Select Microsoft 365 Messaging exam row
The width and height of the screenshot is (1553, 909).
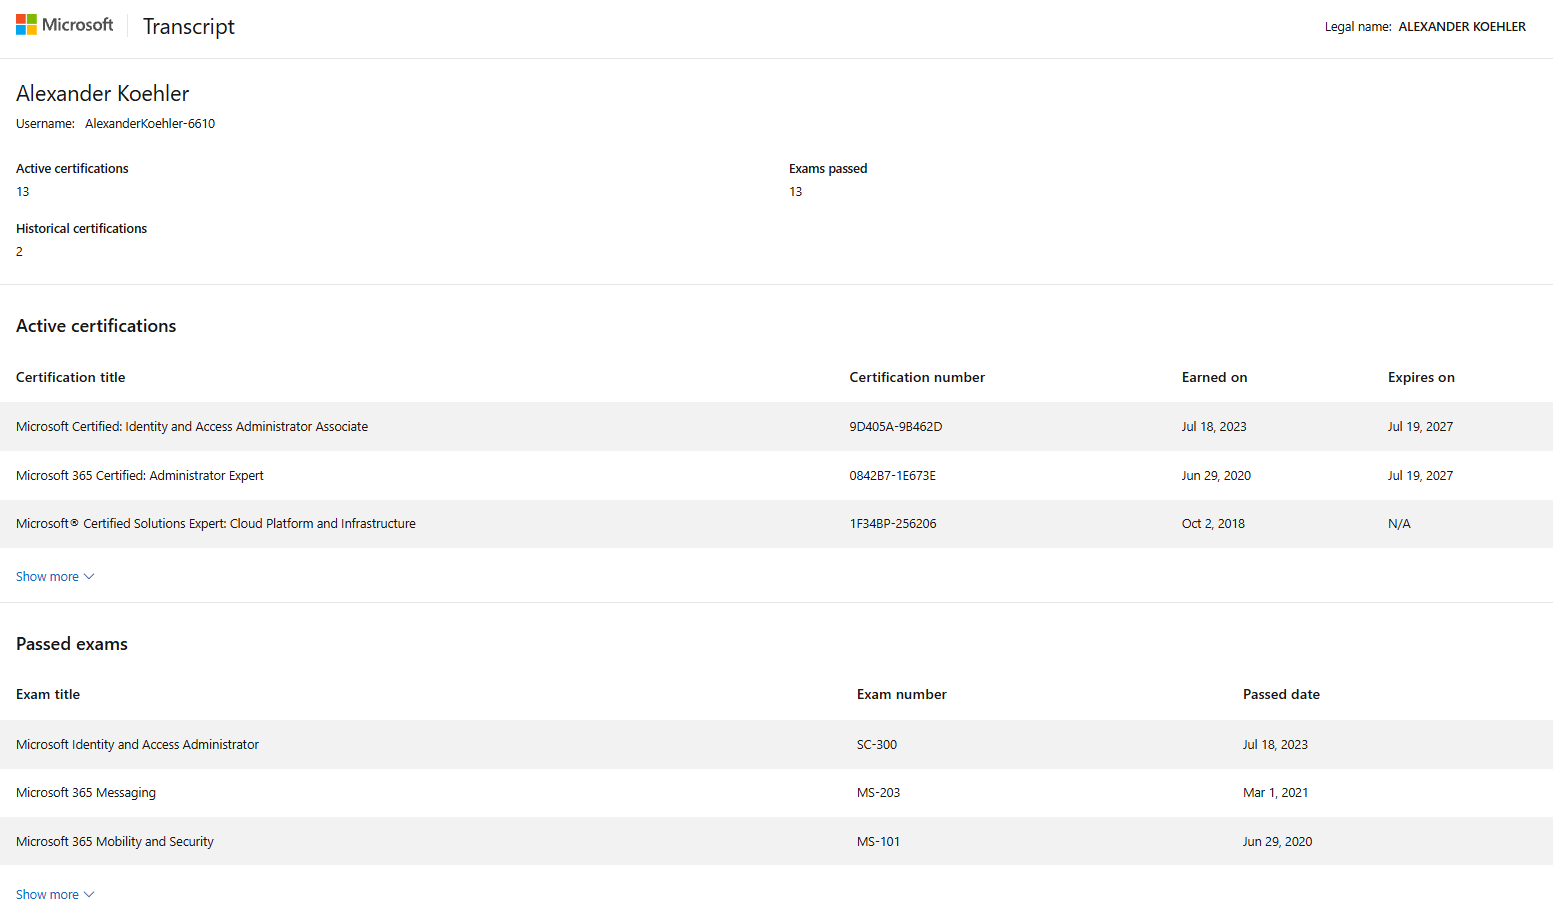tap(86, 793)
